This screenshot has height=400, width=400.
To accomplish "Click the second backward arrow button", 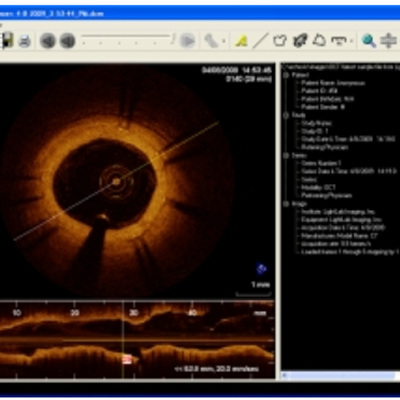I will tap(67, 41).
